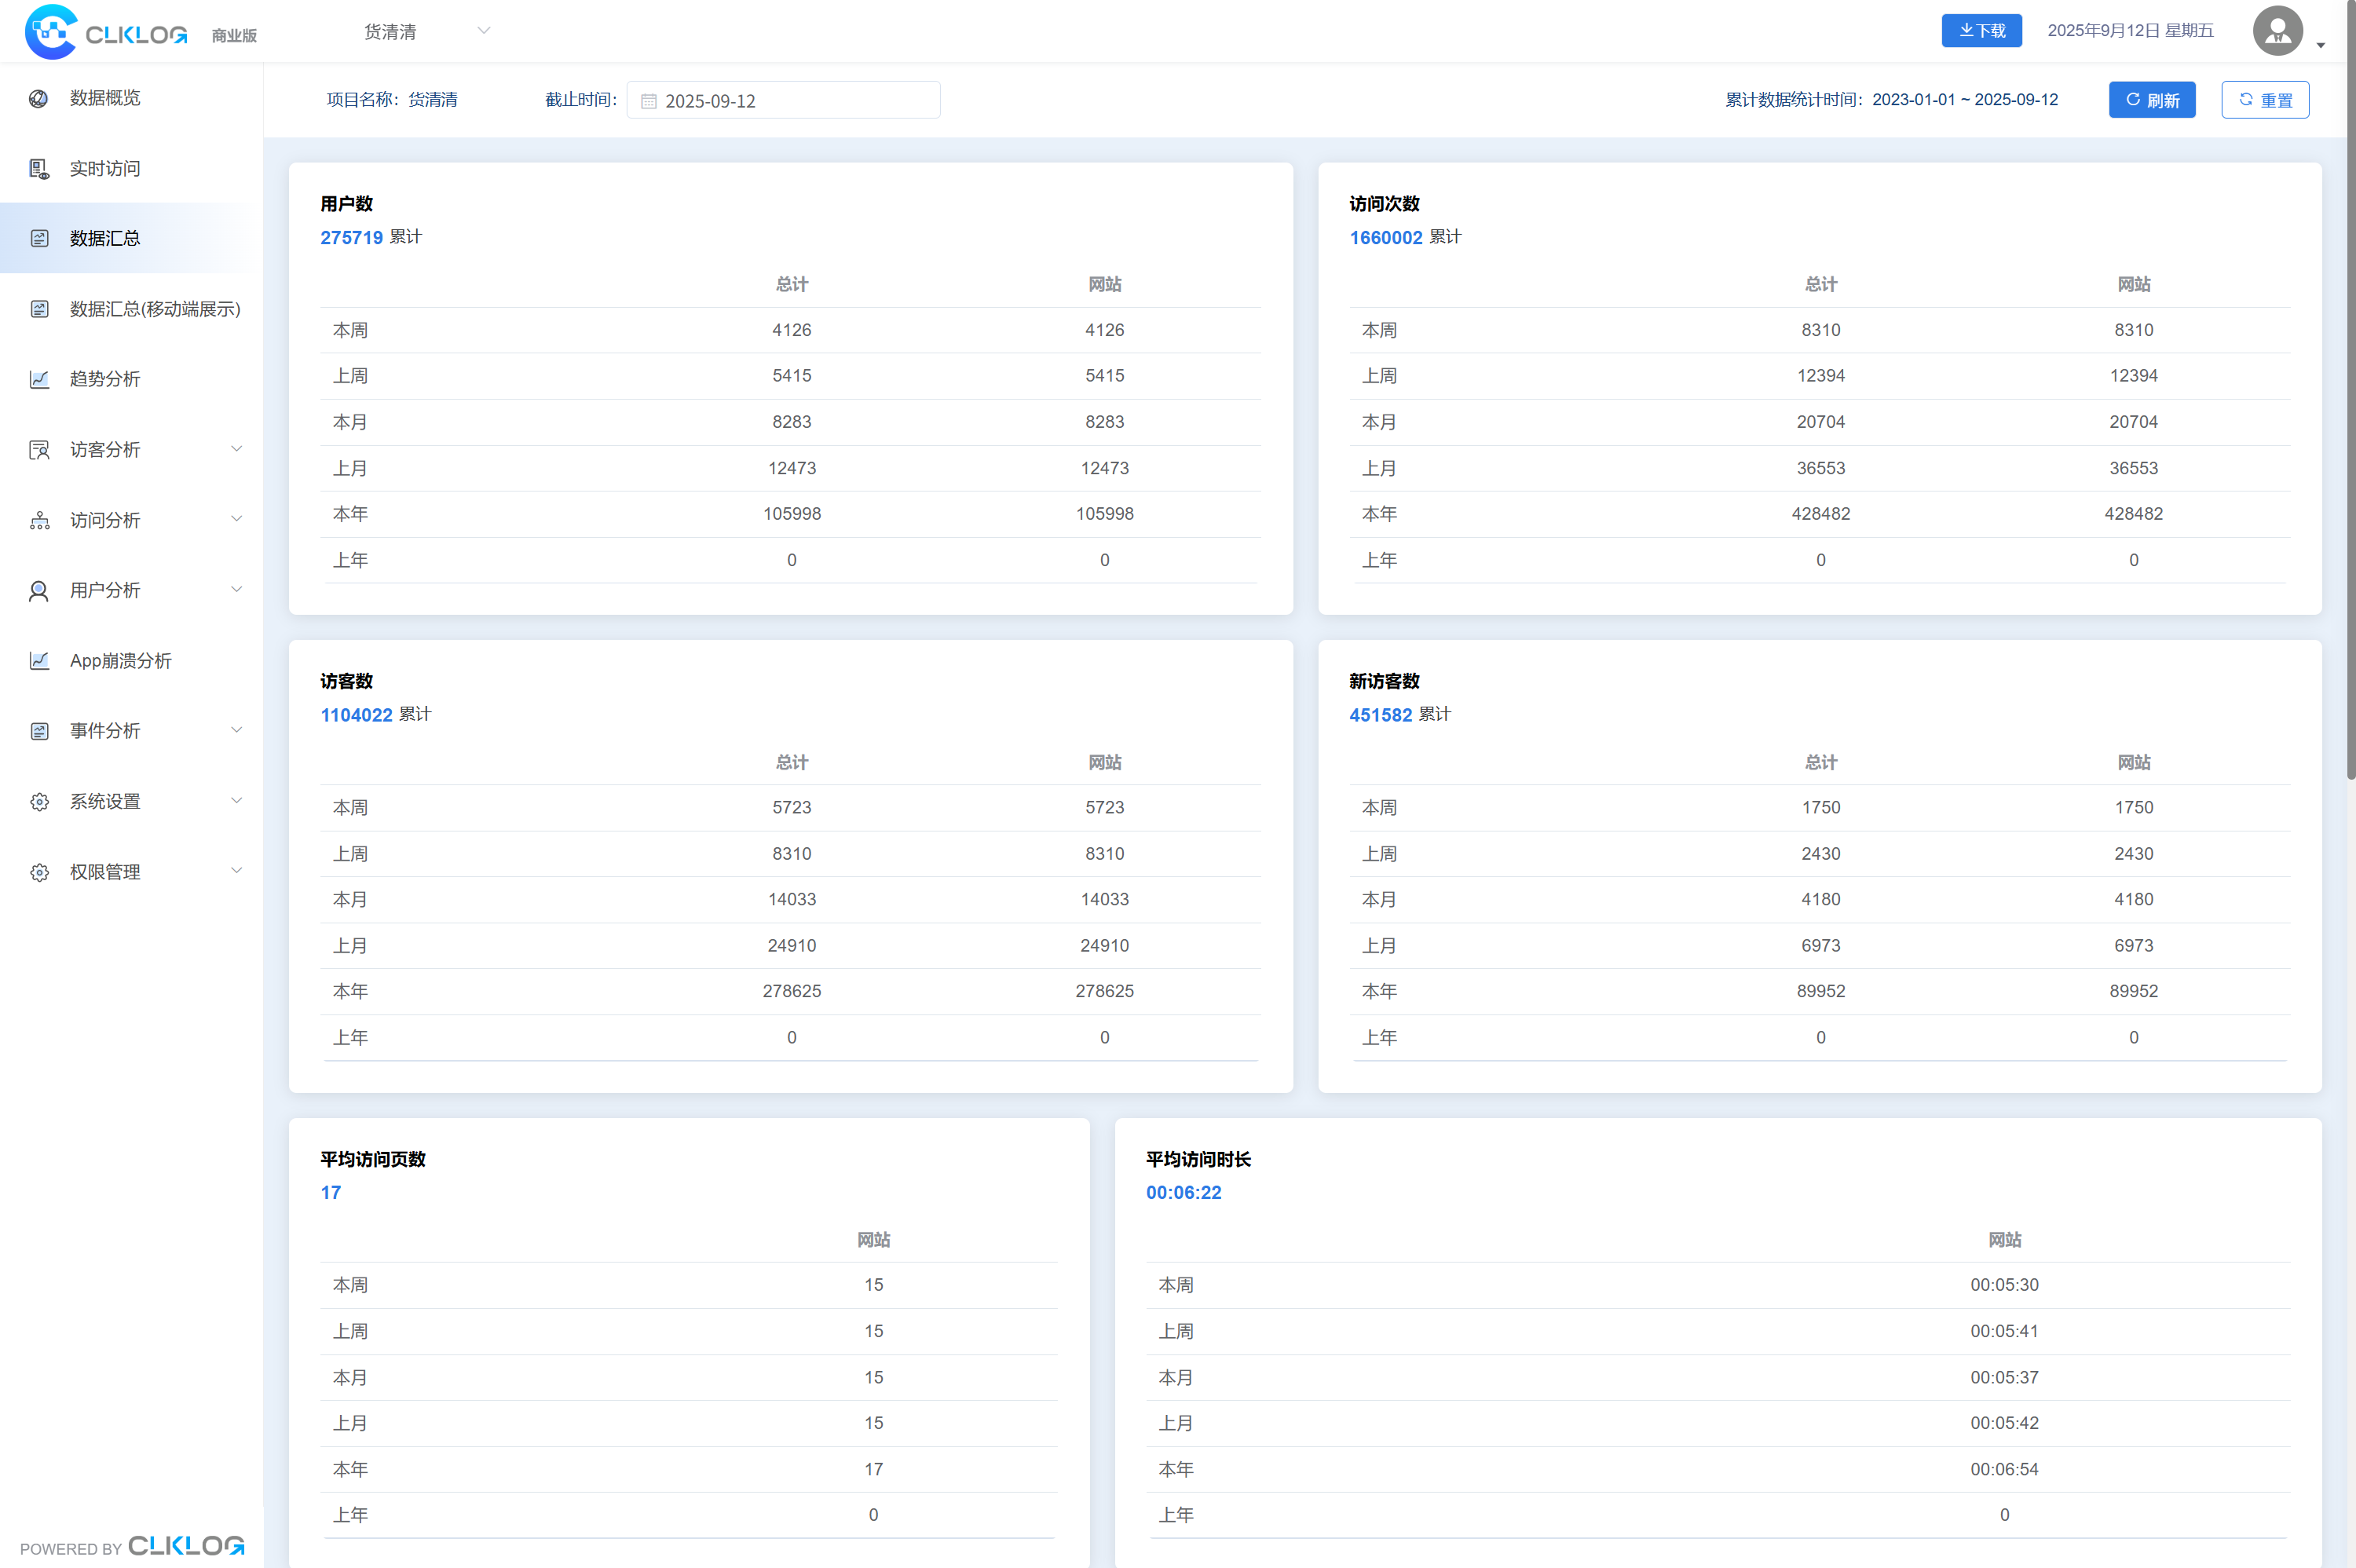Click the App崩溃分析 chart icon

click(39, 661)
